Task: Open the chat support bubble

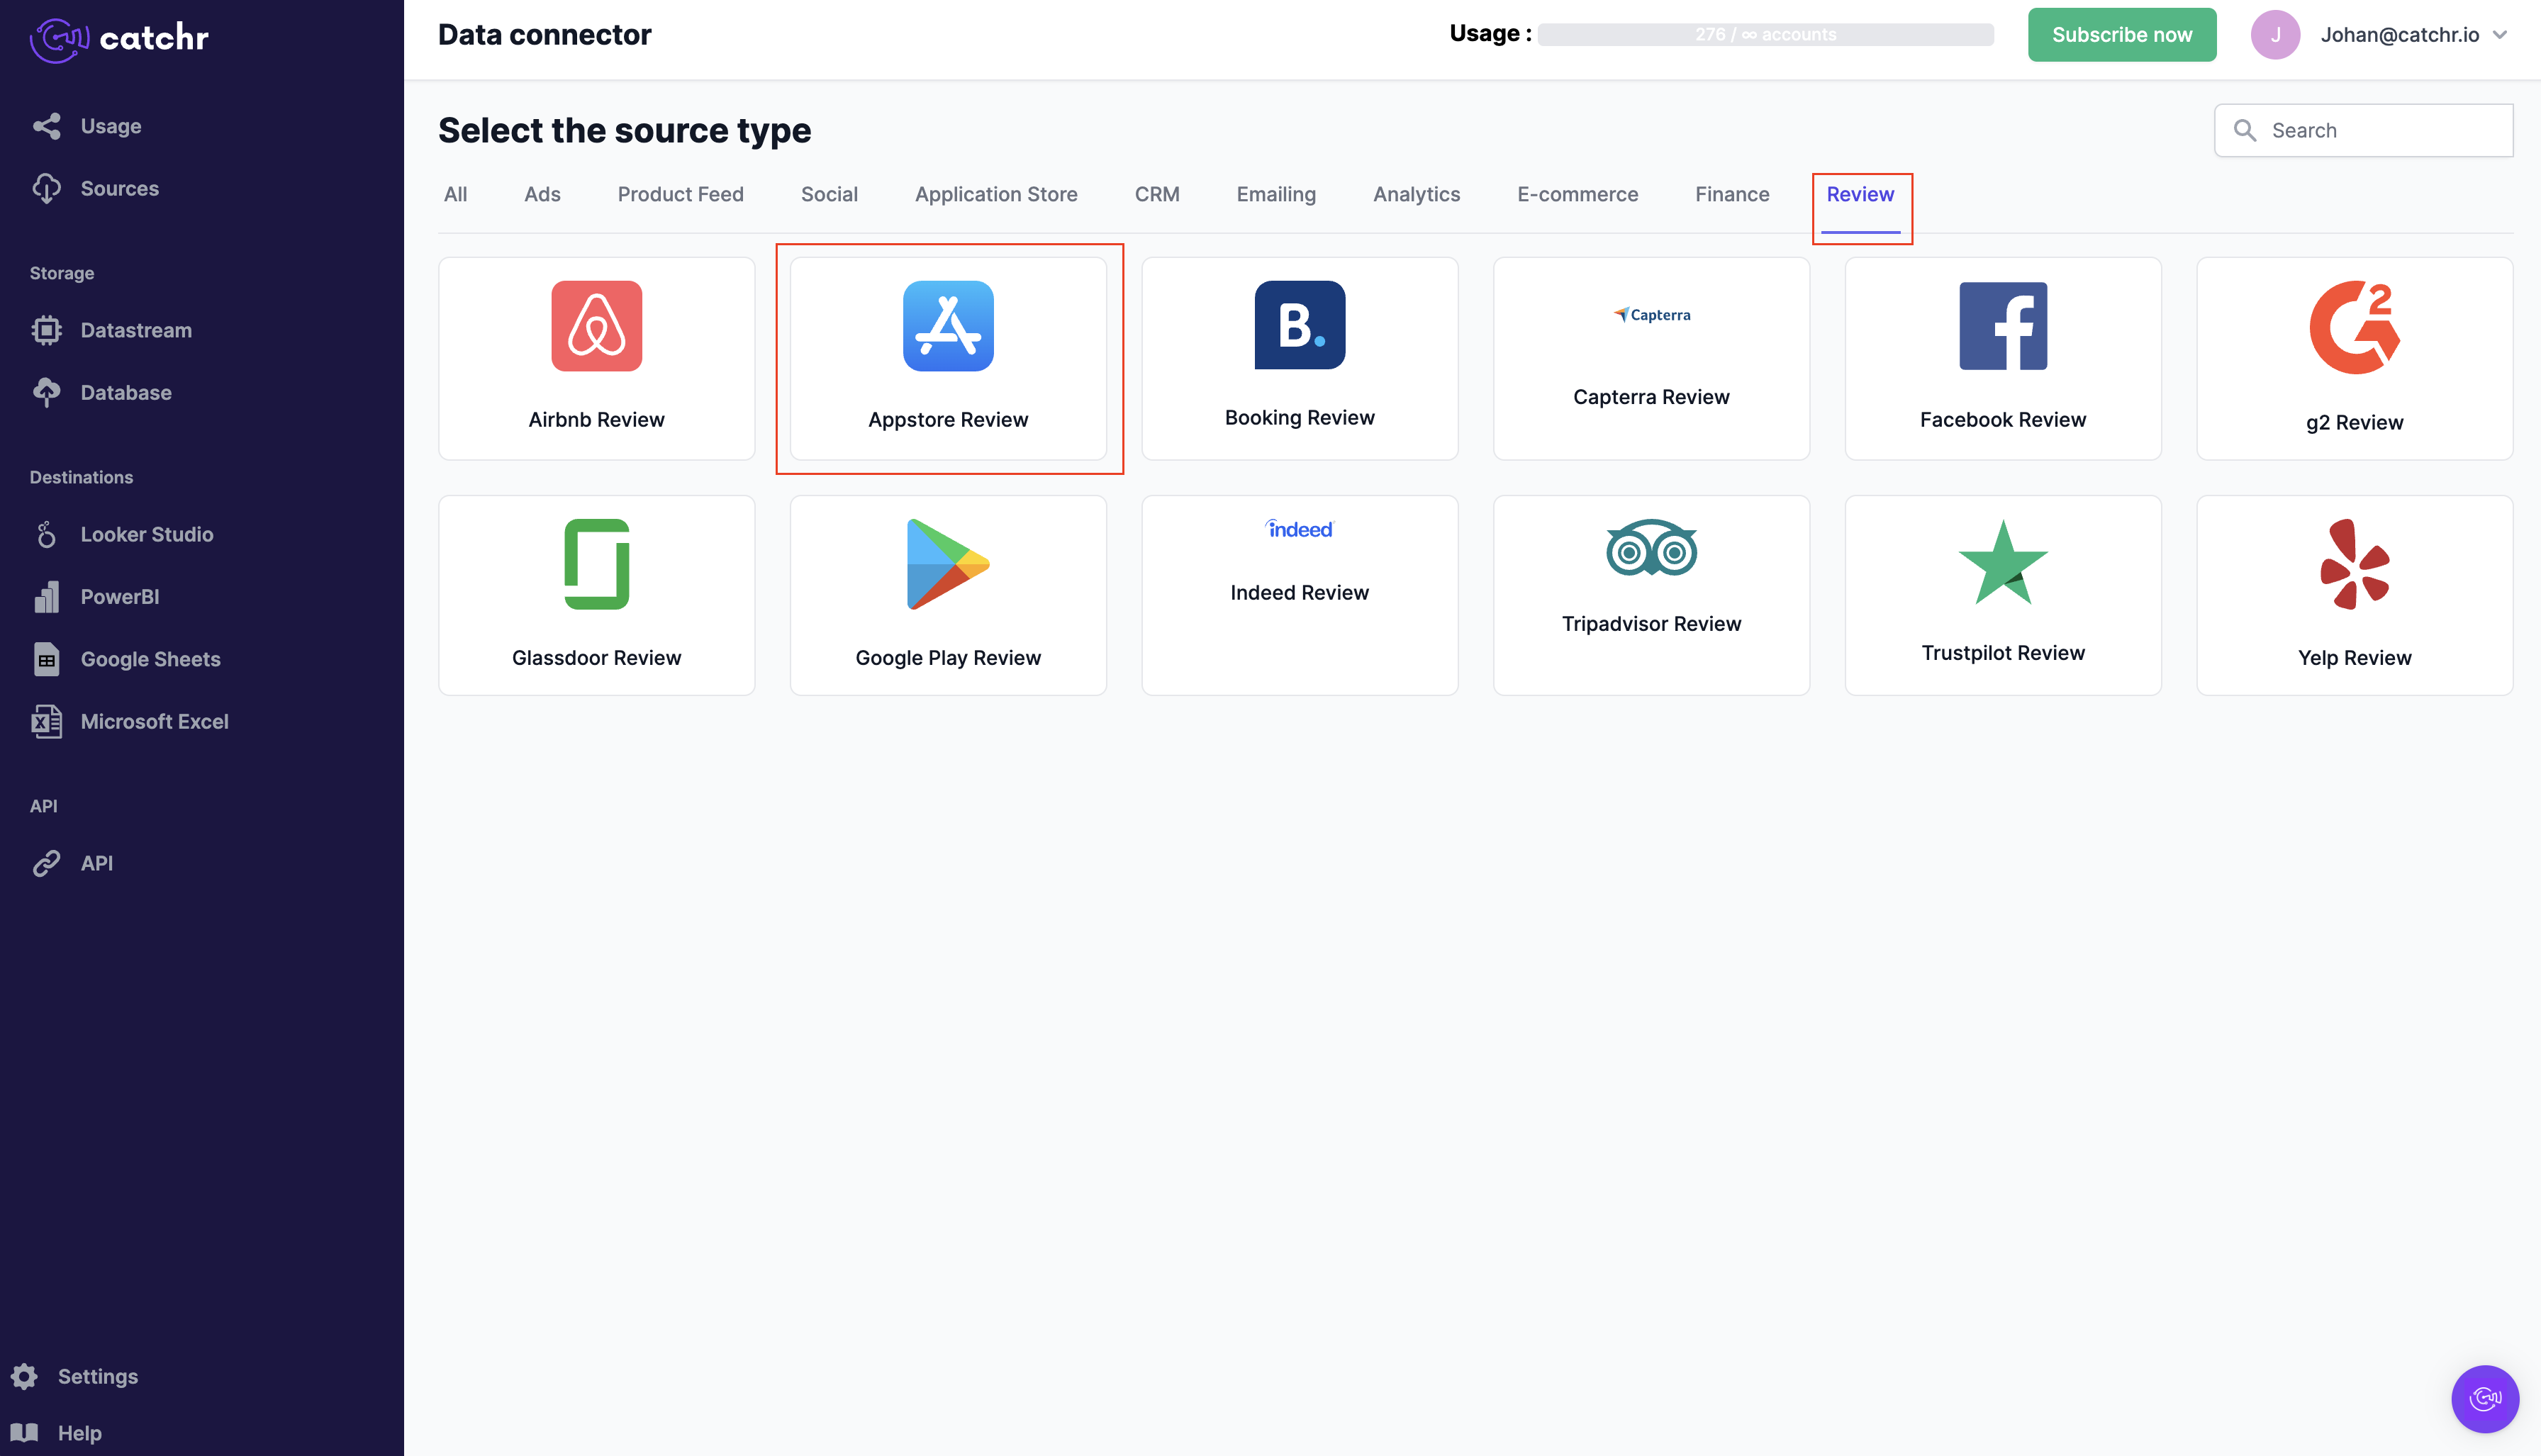Action: [x=2485, y=1398]
